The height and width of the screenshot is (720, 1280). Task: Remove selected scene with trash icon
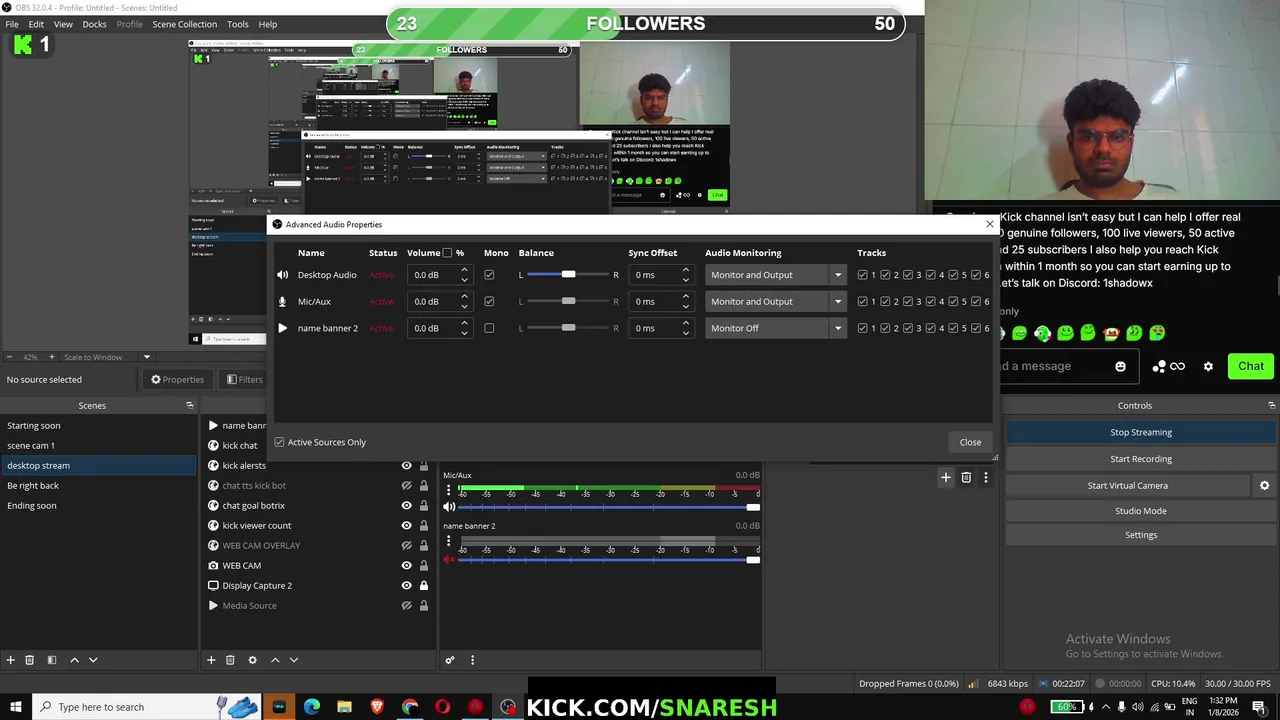pyautogui.click(x=30, y=660)
